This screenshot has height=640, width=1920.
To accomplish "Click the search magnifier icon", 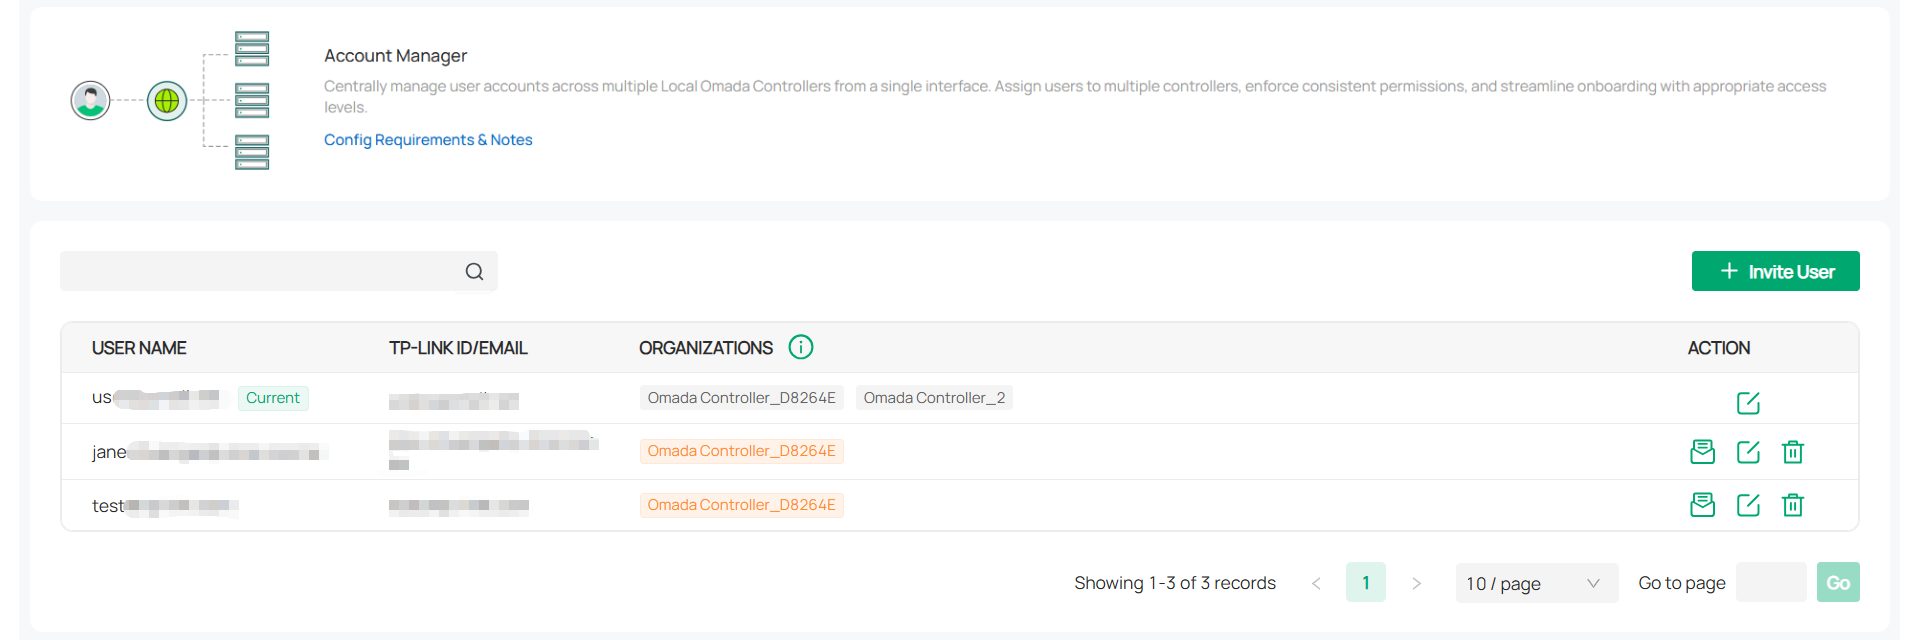I will click(x=474, y=272).
